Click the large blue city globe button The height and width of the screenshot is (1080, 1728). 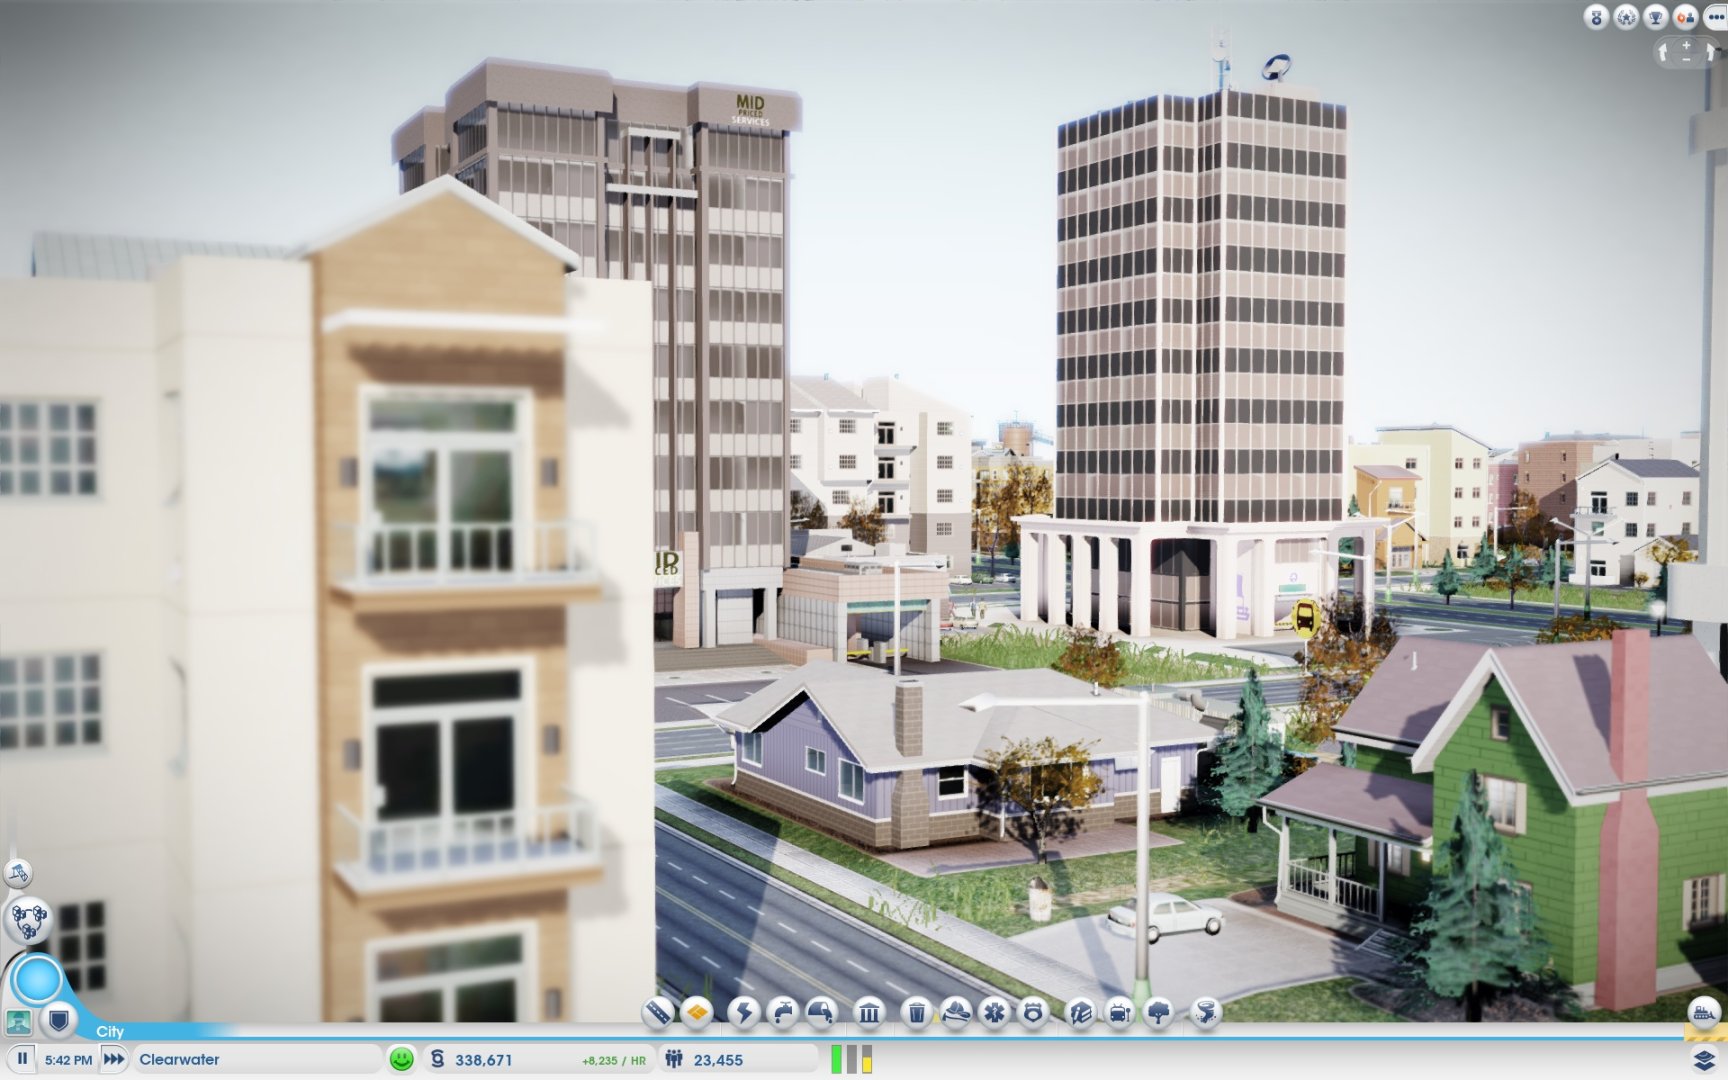pyautogui.click(x=38, y=980)
